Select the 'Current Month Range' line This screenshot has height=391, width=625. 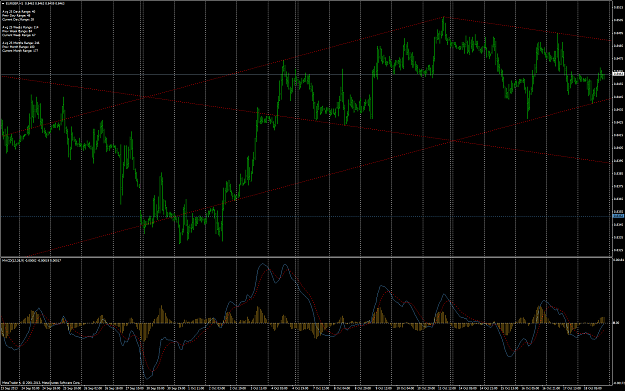(x=20, y=51)
